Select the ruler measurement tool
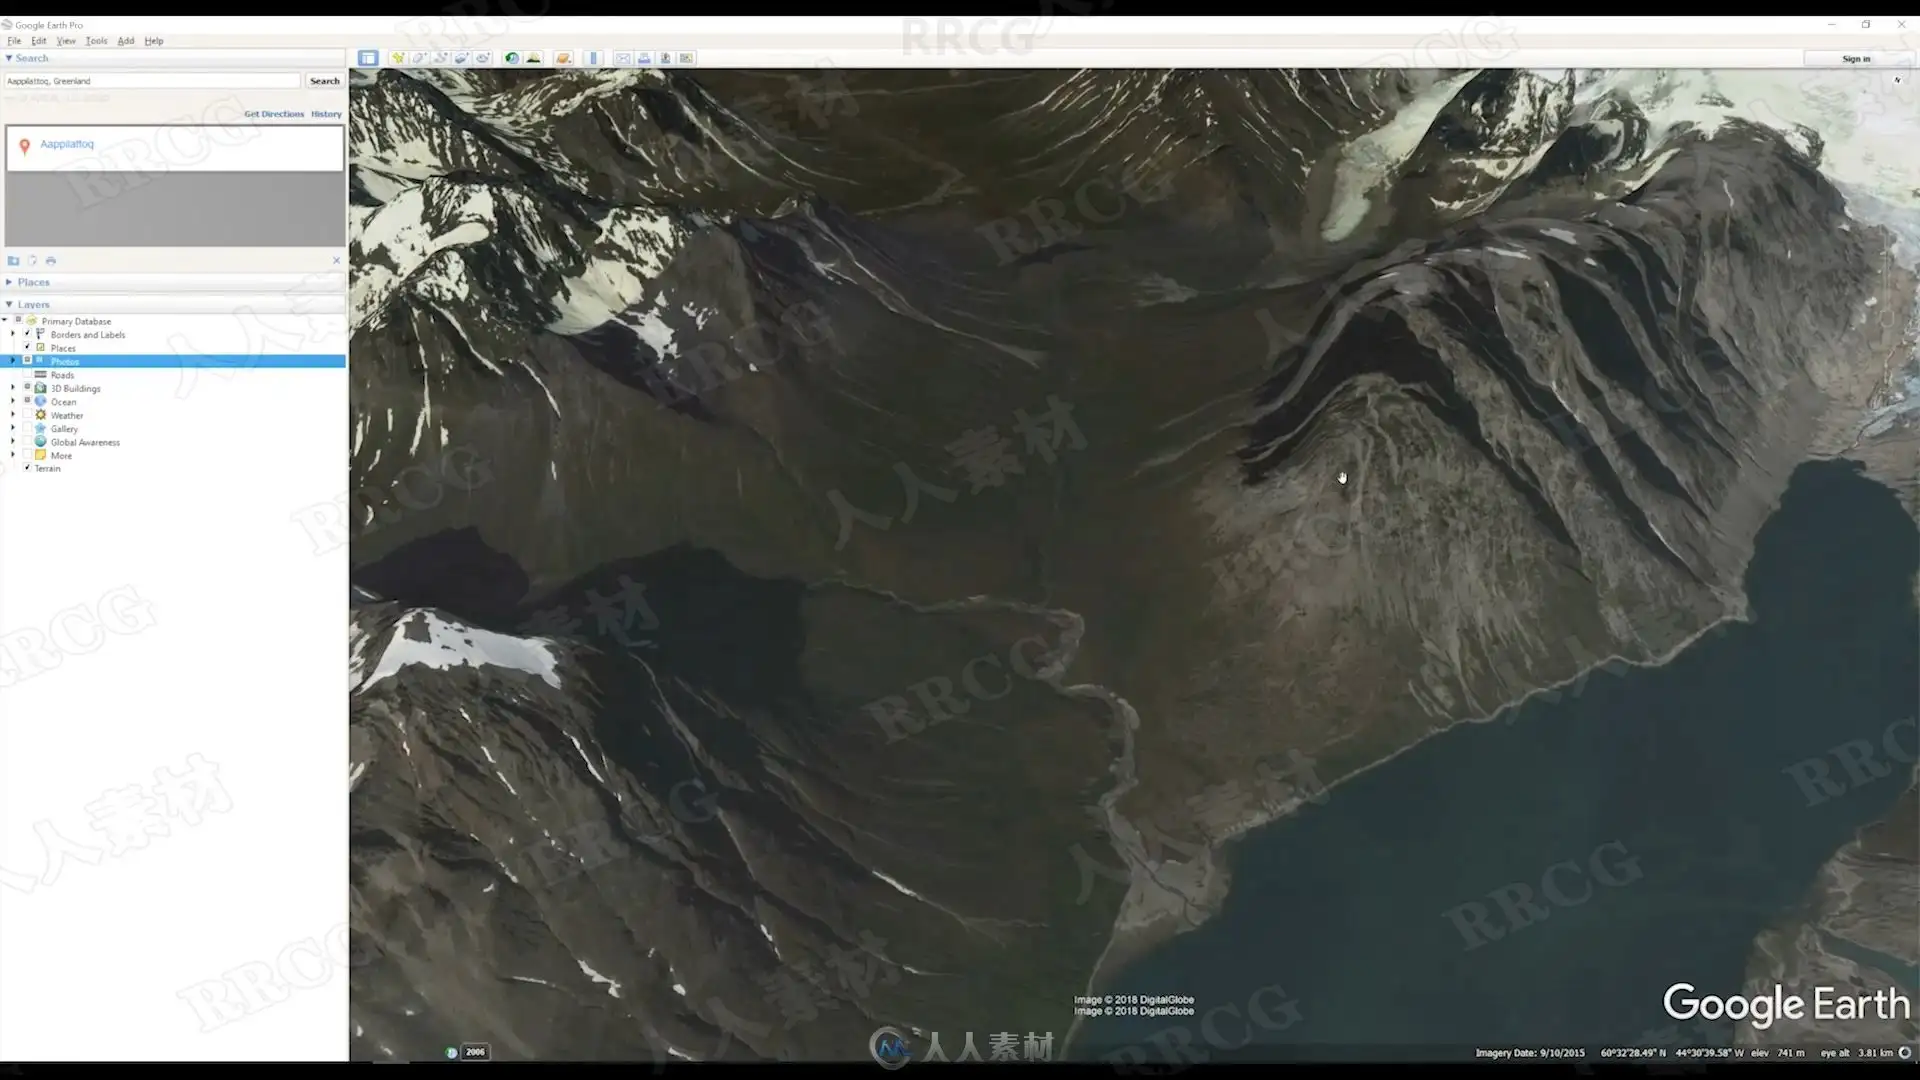This screenshot has width=1920, height=1080. 593,58
